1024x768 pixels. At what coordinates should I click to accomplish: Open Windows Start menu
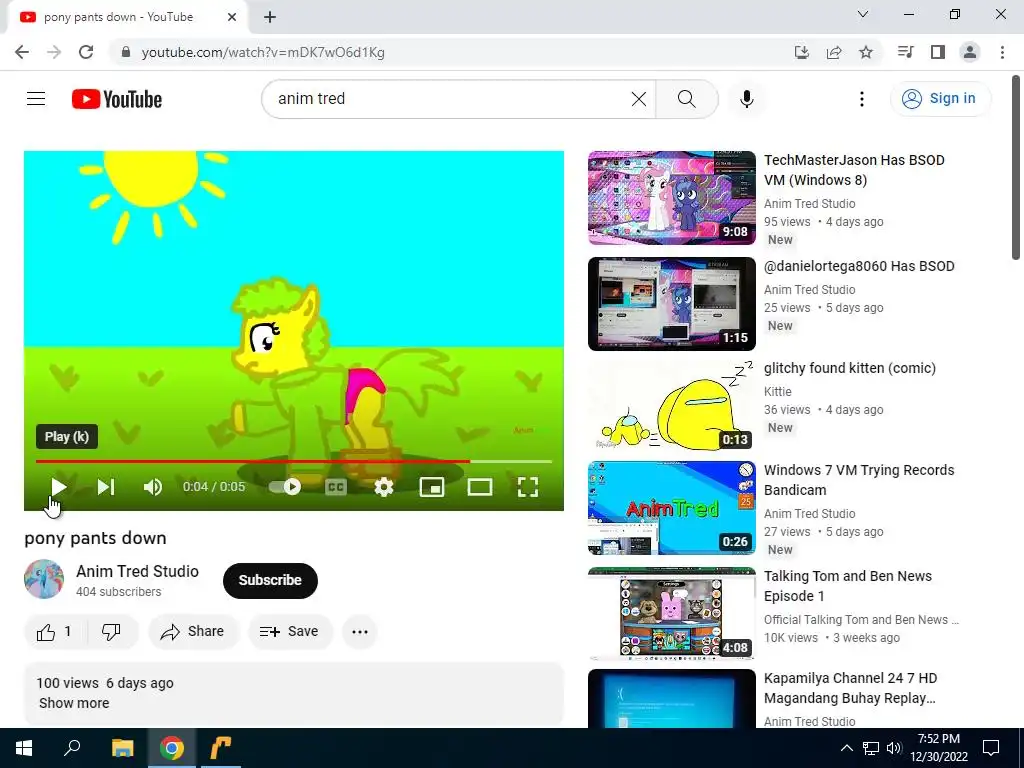tap(24, 748)
